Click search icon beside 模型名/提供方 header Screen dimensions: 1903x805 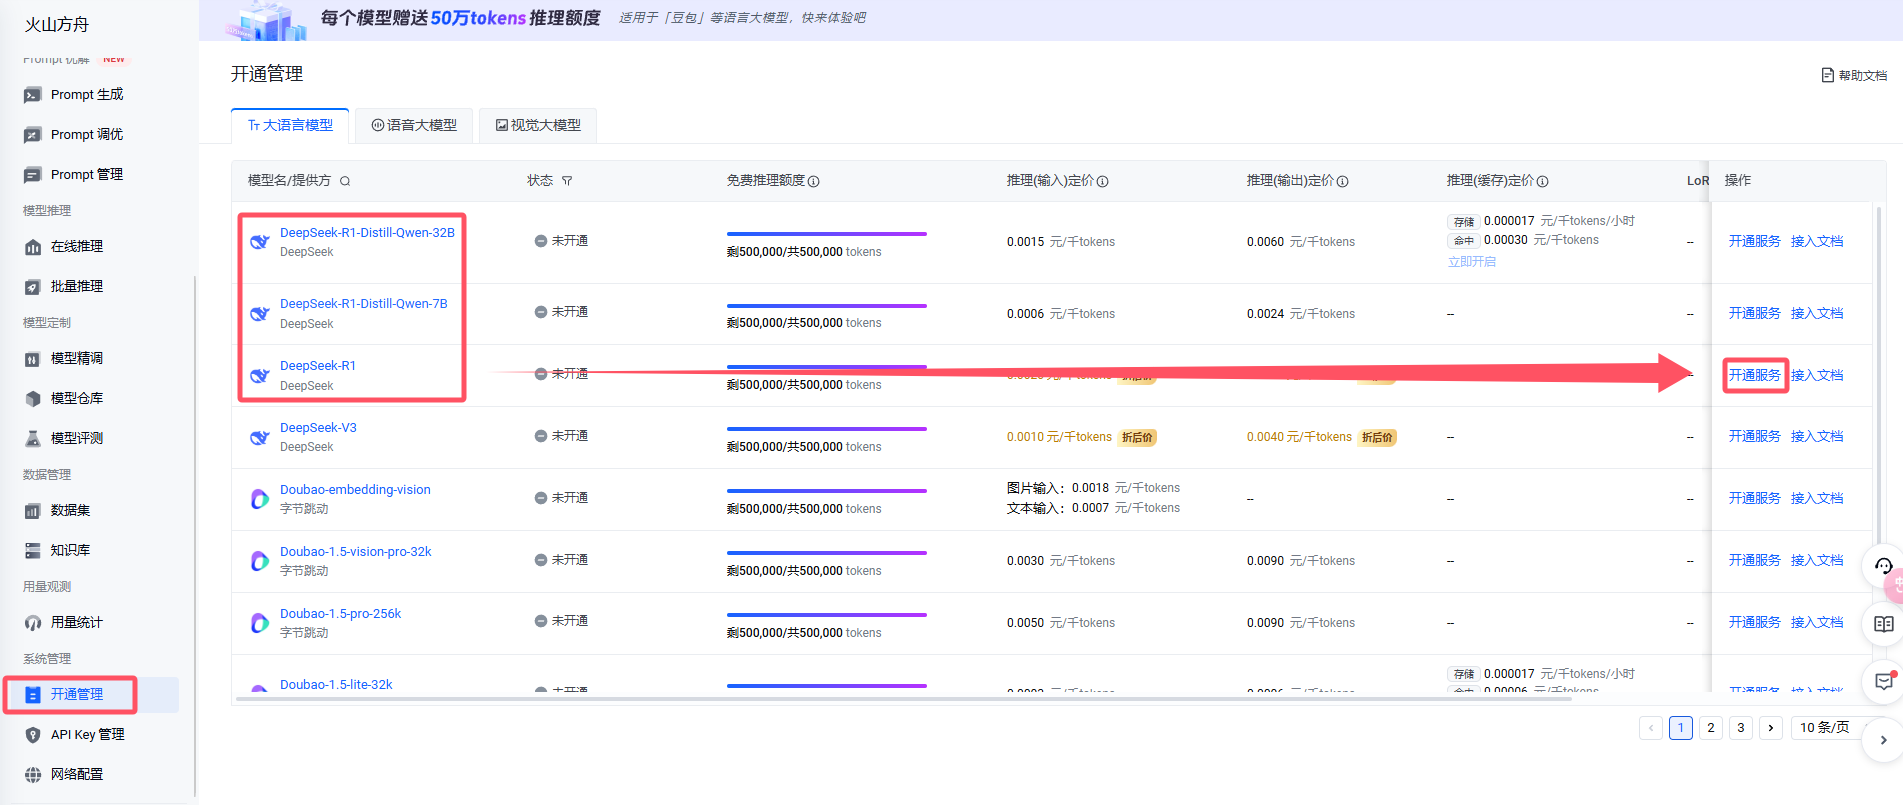pyautogui.click(x=345, y=181)
